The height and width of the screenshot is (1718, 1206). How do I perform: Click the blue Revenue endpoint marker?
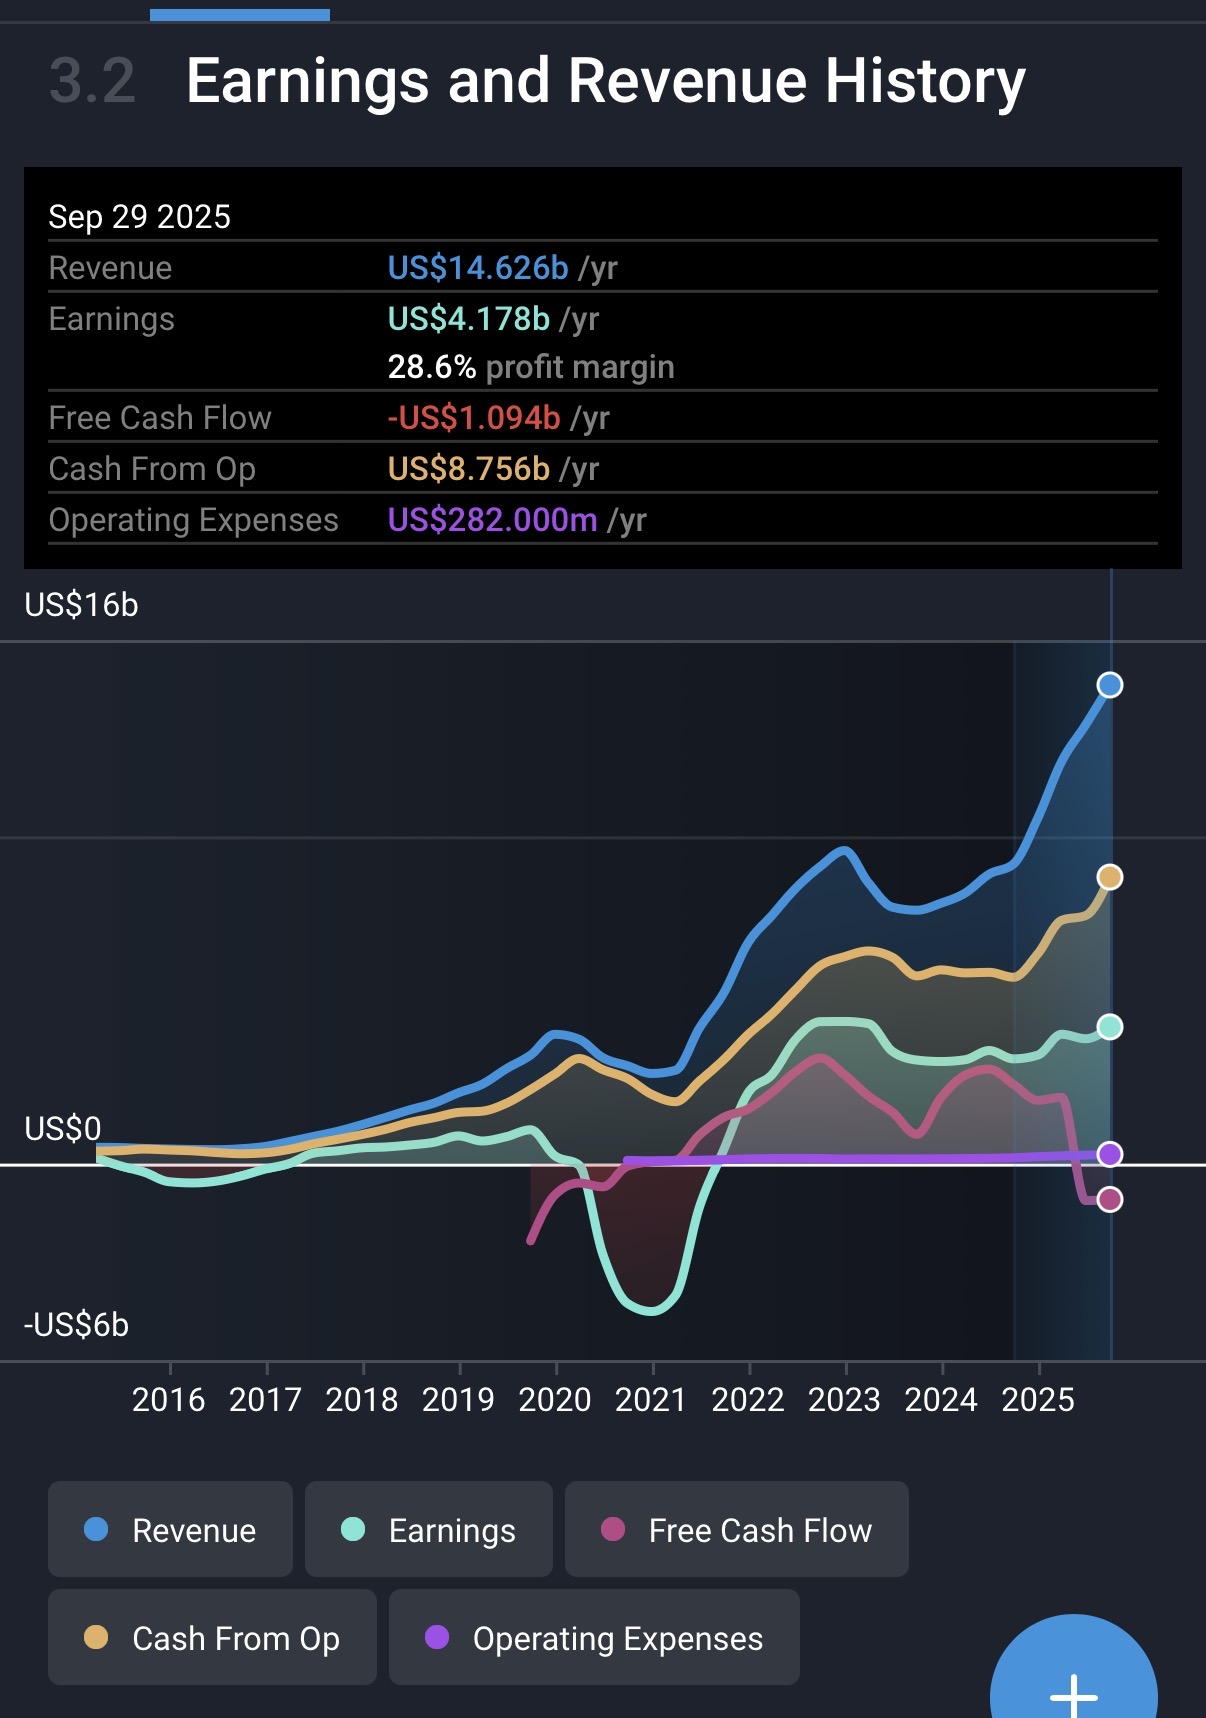click(x=1109, y=685)
